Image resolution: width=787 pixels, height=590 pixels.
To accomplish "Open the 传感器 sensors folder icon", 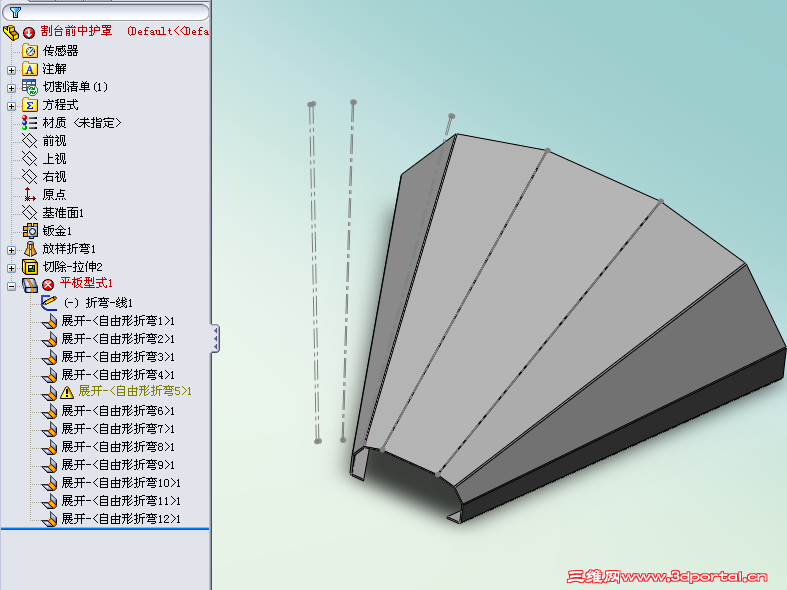I will (x=30, y=51).
